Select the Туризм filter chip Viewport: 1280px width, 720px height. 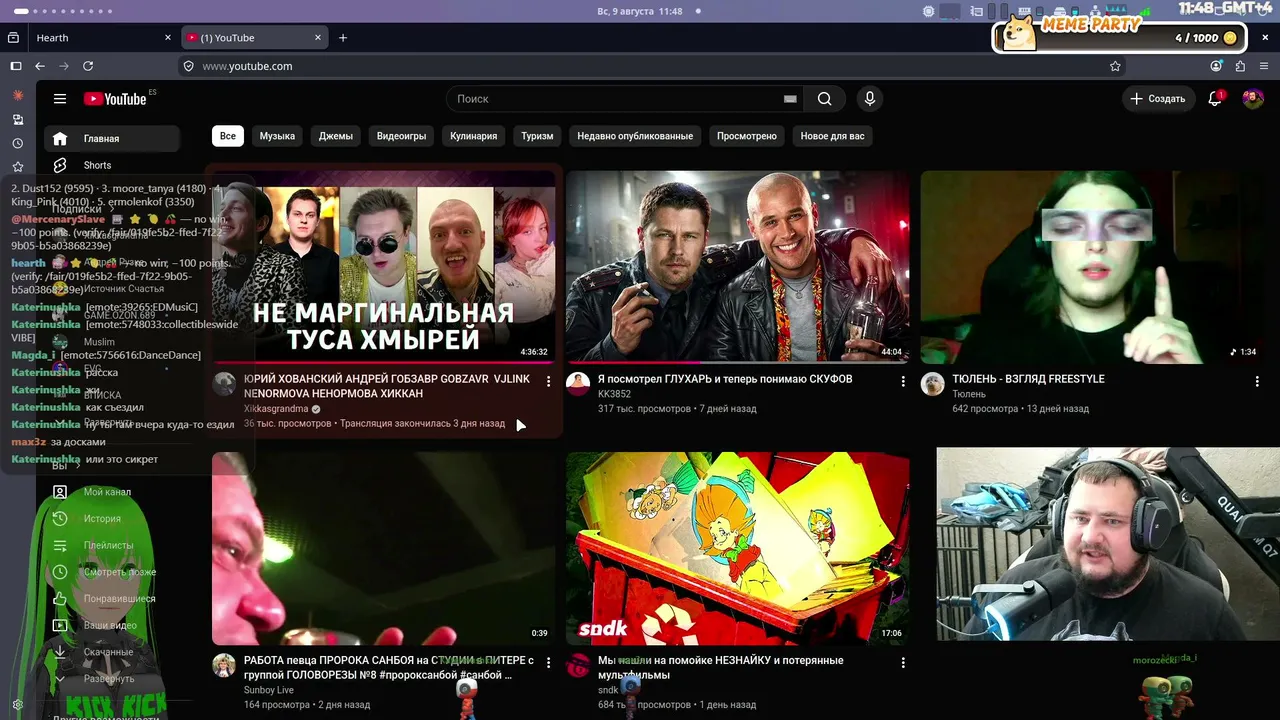[537, 136]
